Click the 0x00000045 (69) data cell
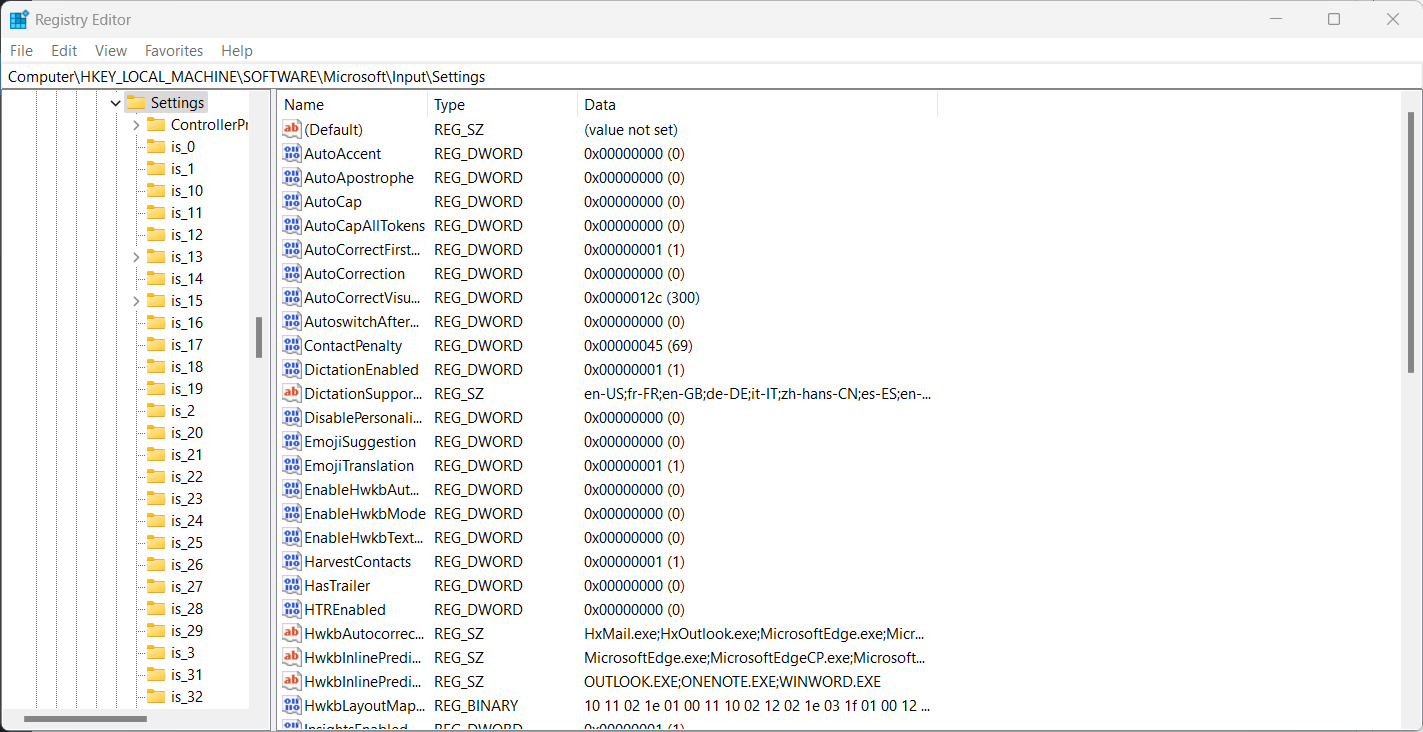Image resolution: width=1423 pixels, height=732 pixels. click(x=638, y=345)
